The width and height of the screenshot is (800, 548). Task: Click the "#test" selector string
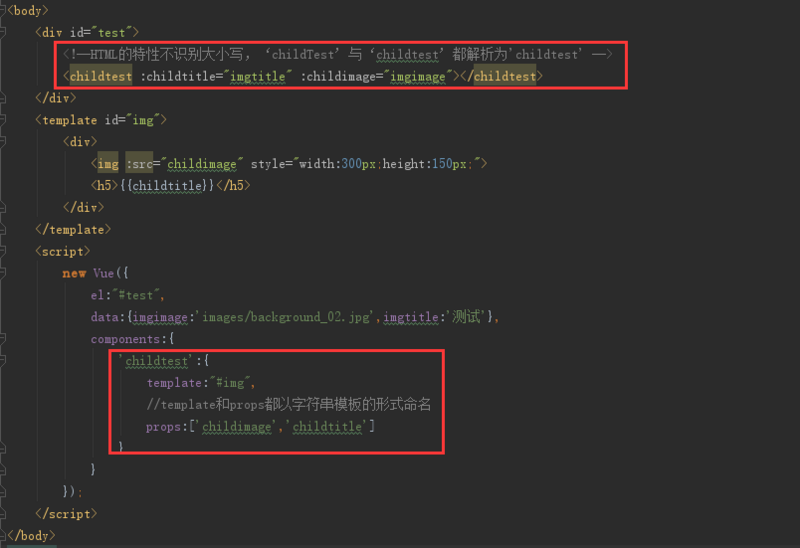pos(136,295)
